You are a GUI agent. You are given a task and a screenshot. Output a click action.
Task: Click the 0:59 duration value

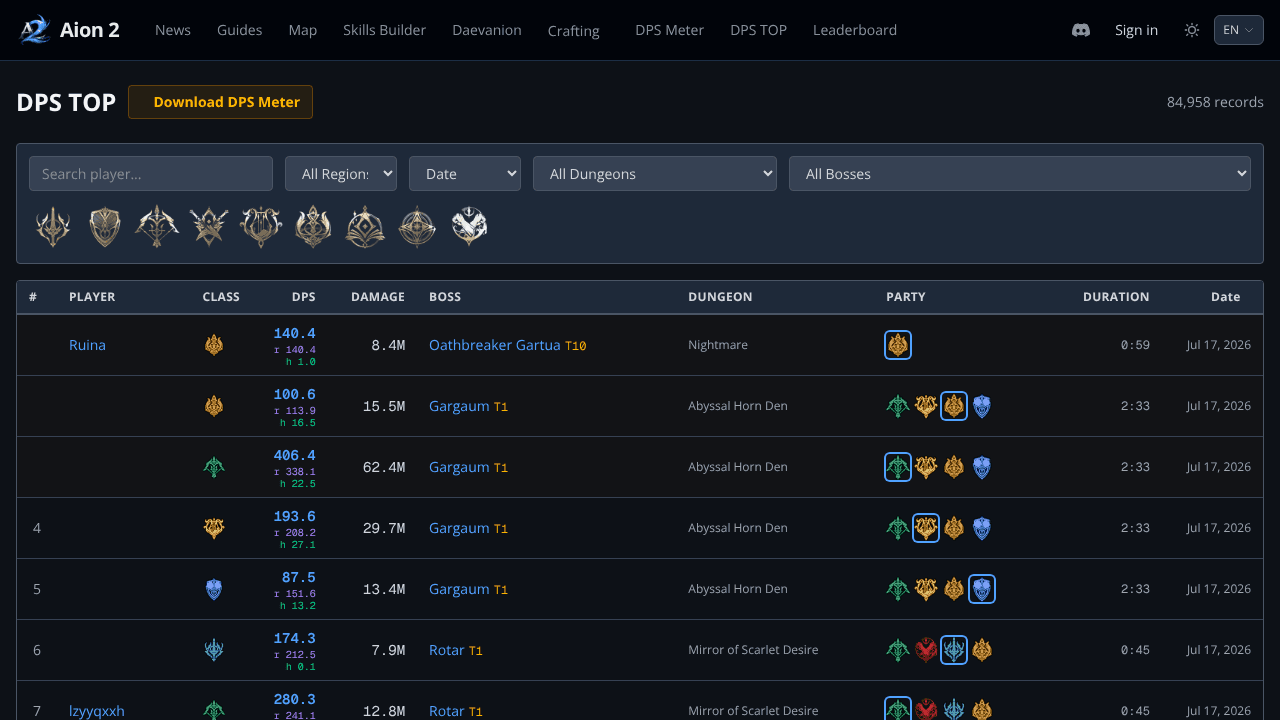pos(1135,345)
